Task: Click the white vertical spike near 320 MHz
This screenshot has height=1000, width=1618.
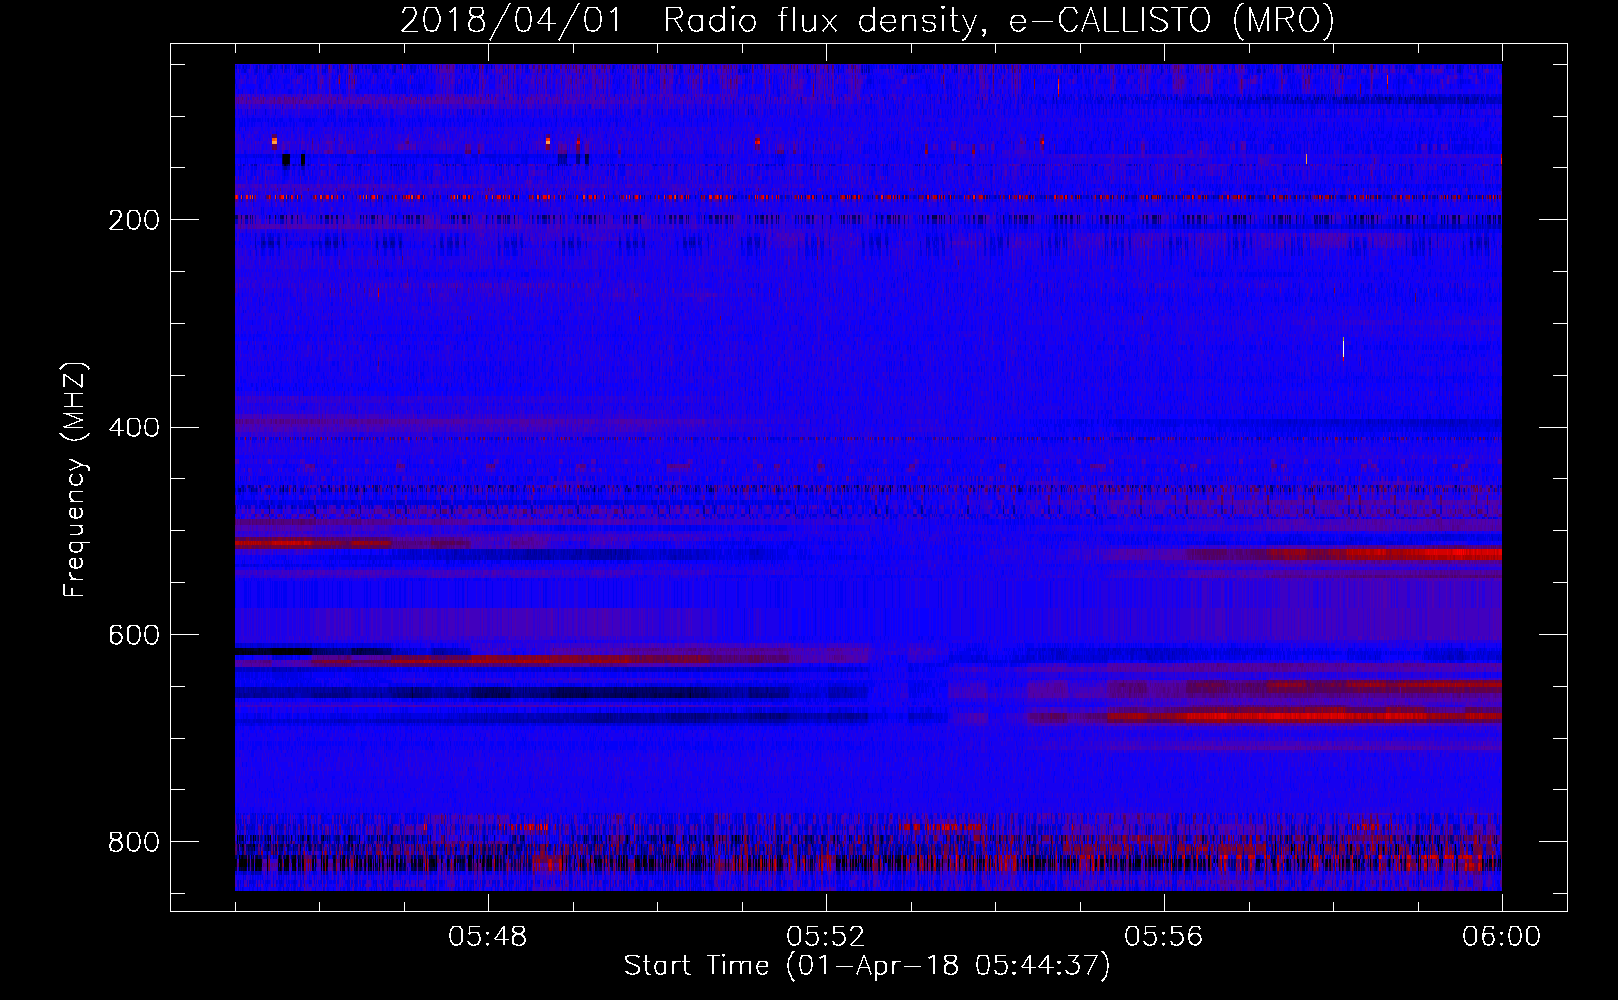Action: [x=1343, y=348]
